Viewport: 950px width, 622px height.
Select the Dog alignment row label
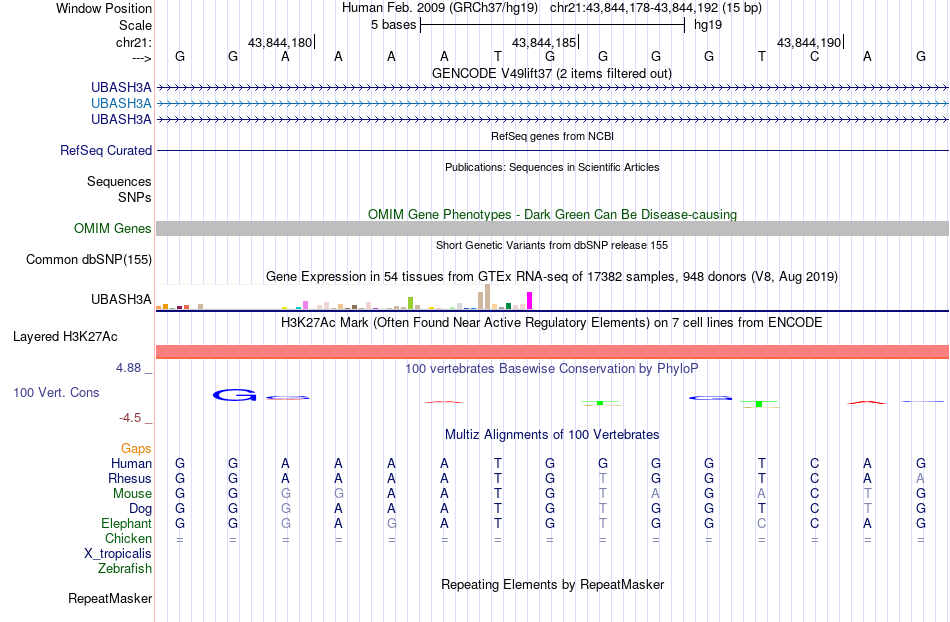click(x=140, y=509)
